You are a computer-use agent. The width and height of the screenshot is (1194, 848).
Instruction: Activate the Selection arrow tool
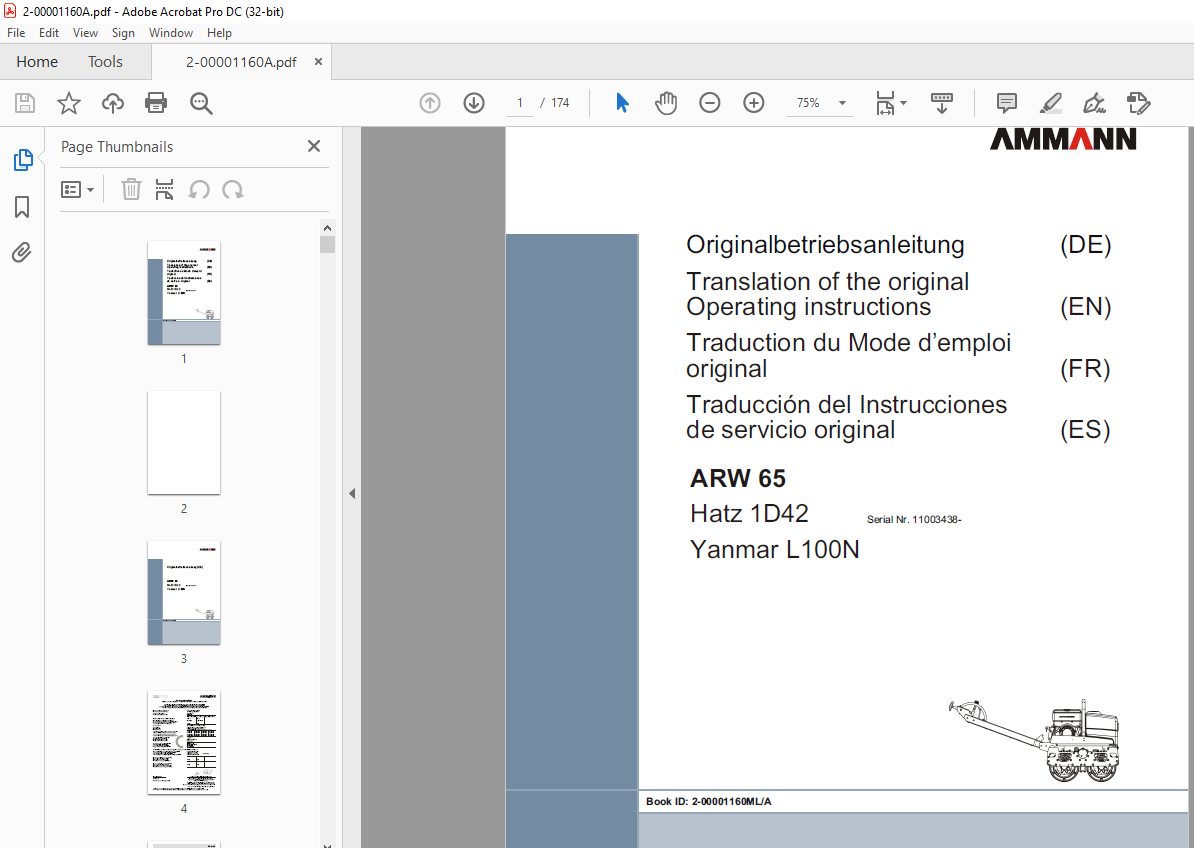pyautogui.click(x=622, y=103)
